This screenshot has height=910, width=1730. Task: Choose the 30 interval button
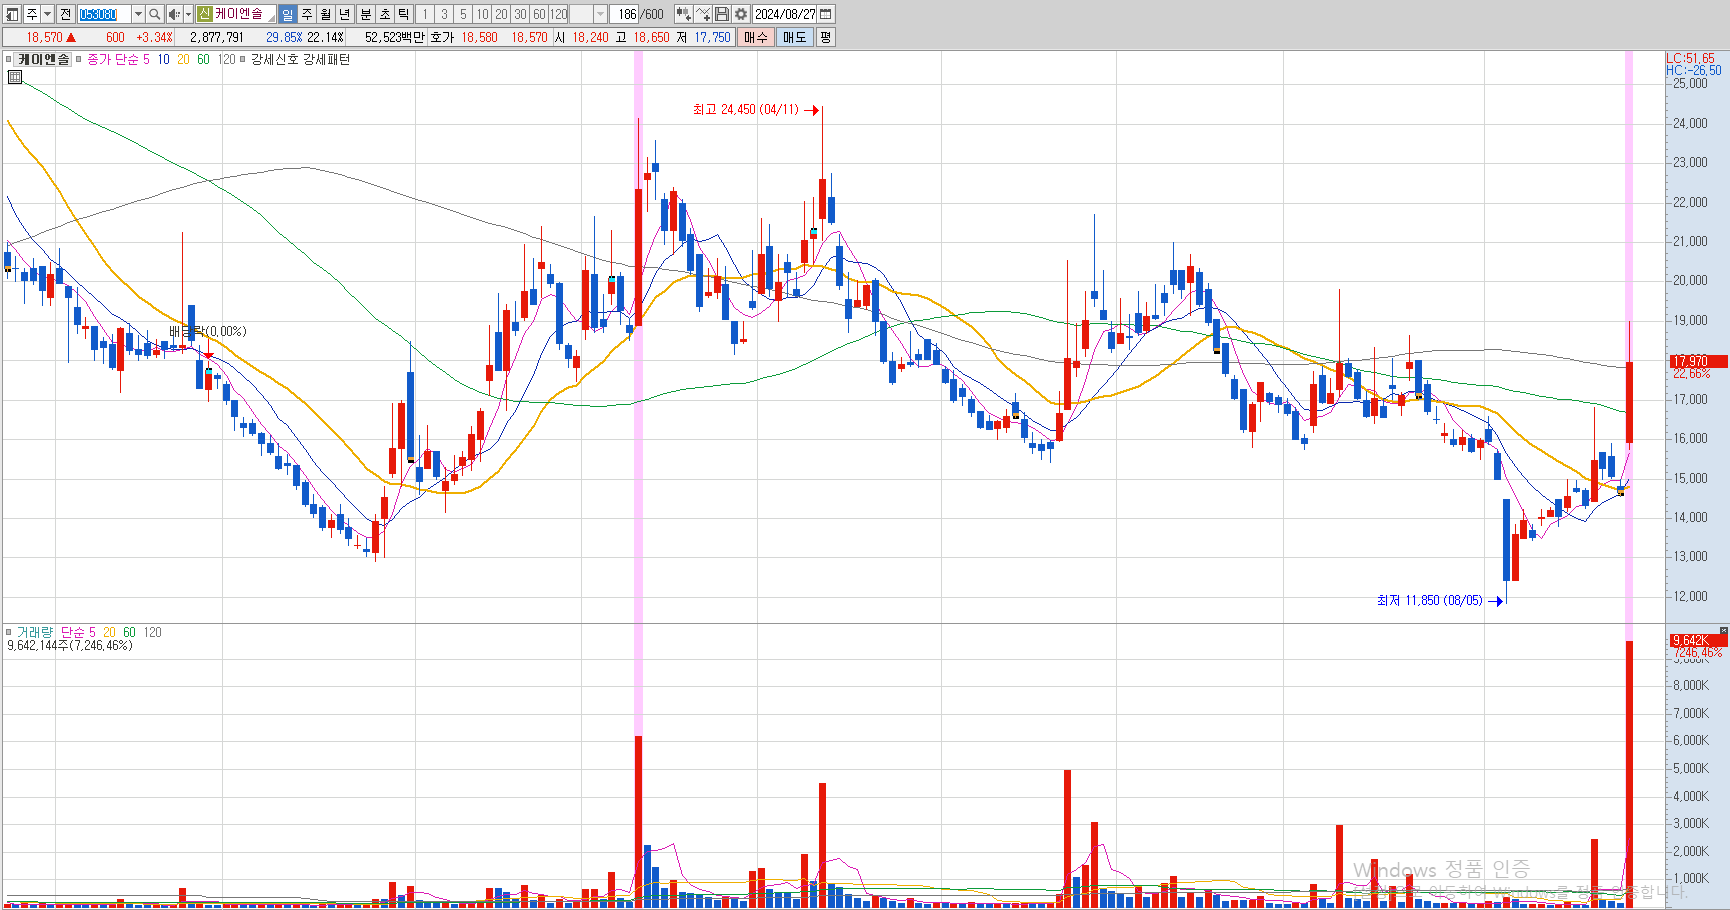pos(520,14)
